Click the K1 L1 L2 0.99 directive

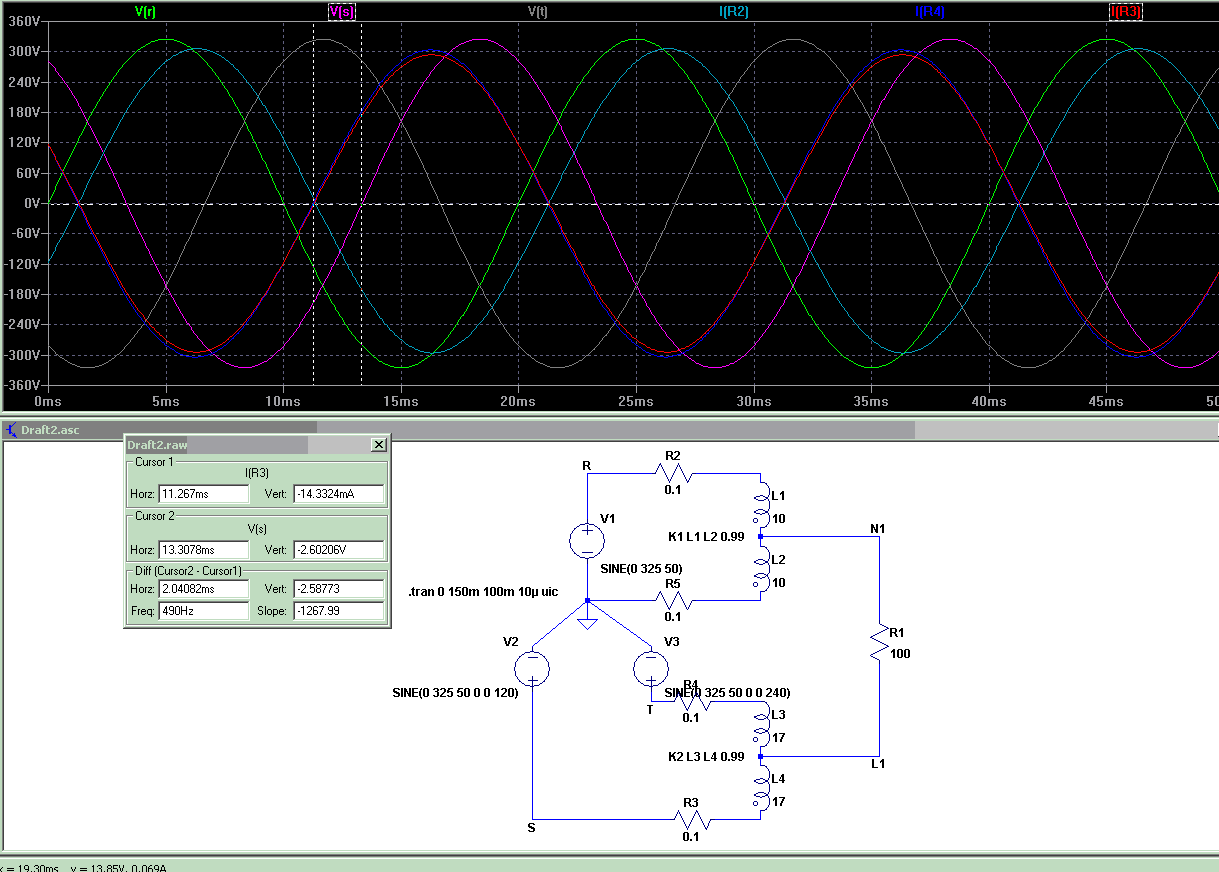(x=708, y=536)
